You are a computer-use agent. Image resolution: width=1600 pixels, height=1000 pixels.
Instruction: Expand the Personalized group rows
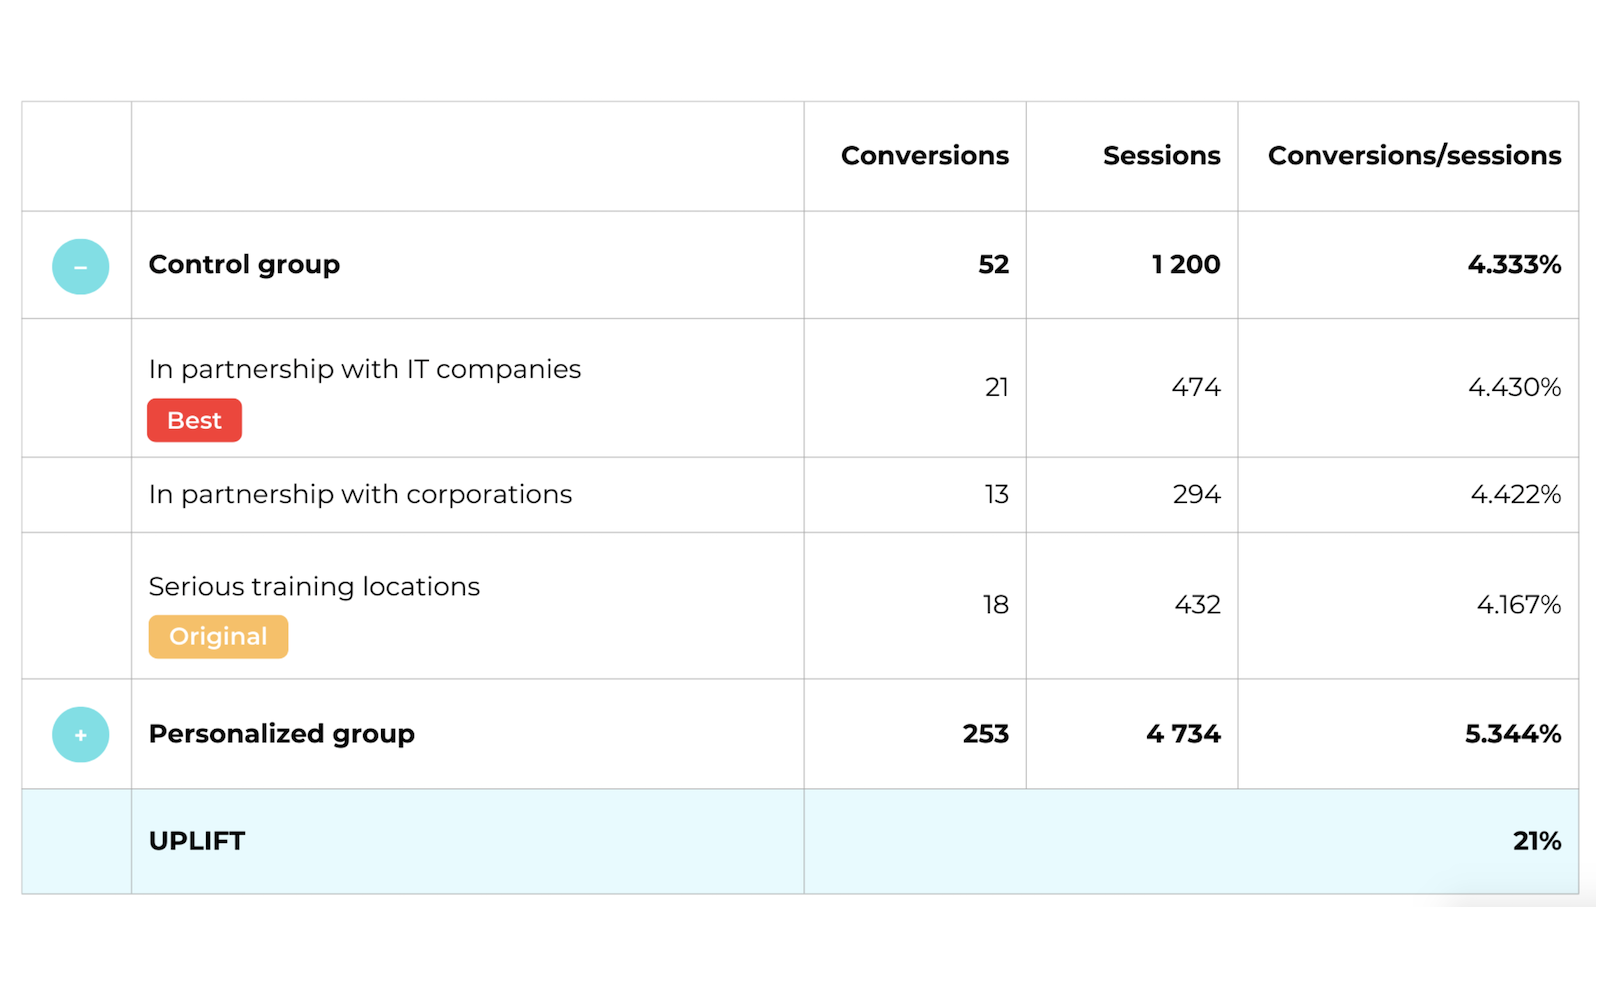[80, 735]
